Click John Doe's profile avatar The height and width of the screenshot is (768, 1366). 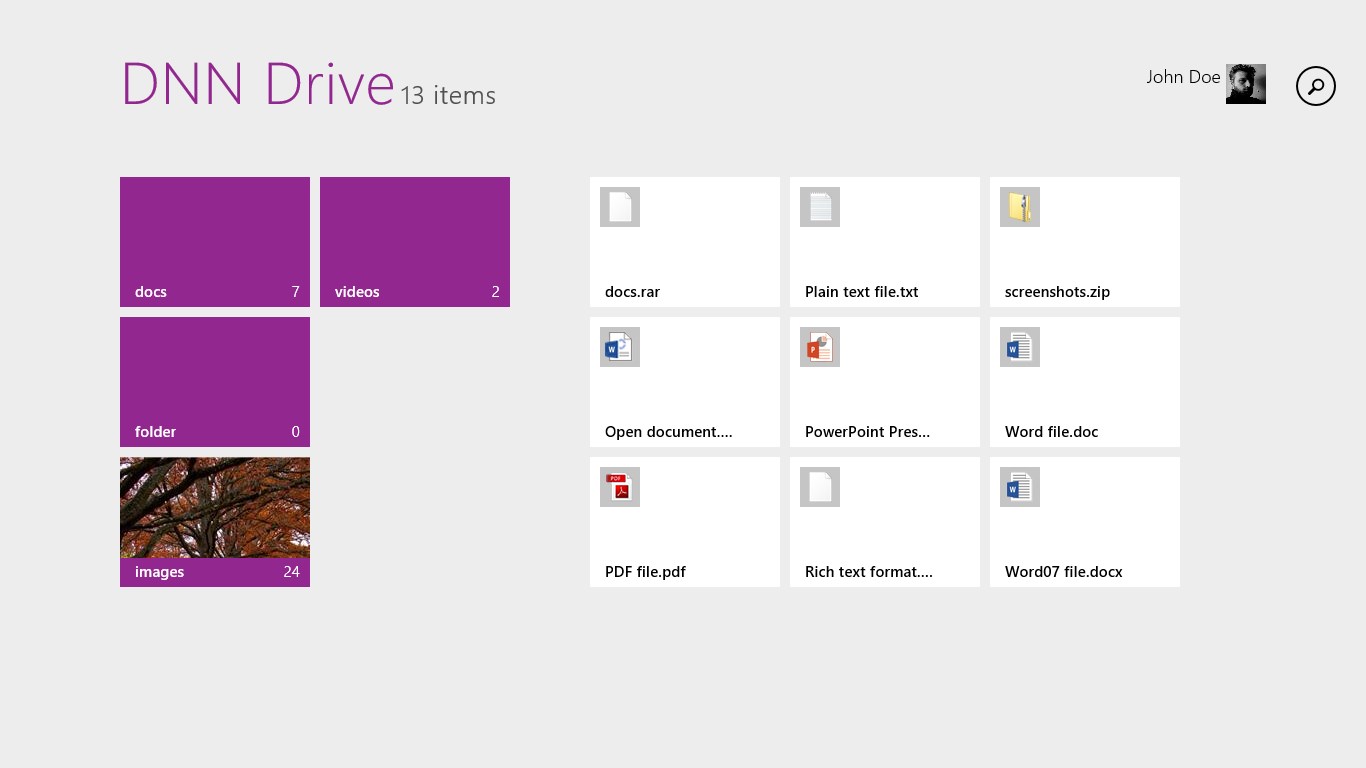(x=1245, y=84)
